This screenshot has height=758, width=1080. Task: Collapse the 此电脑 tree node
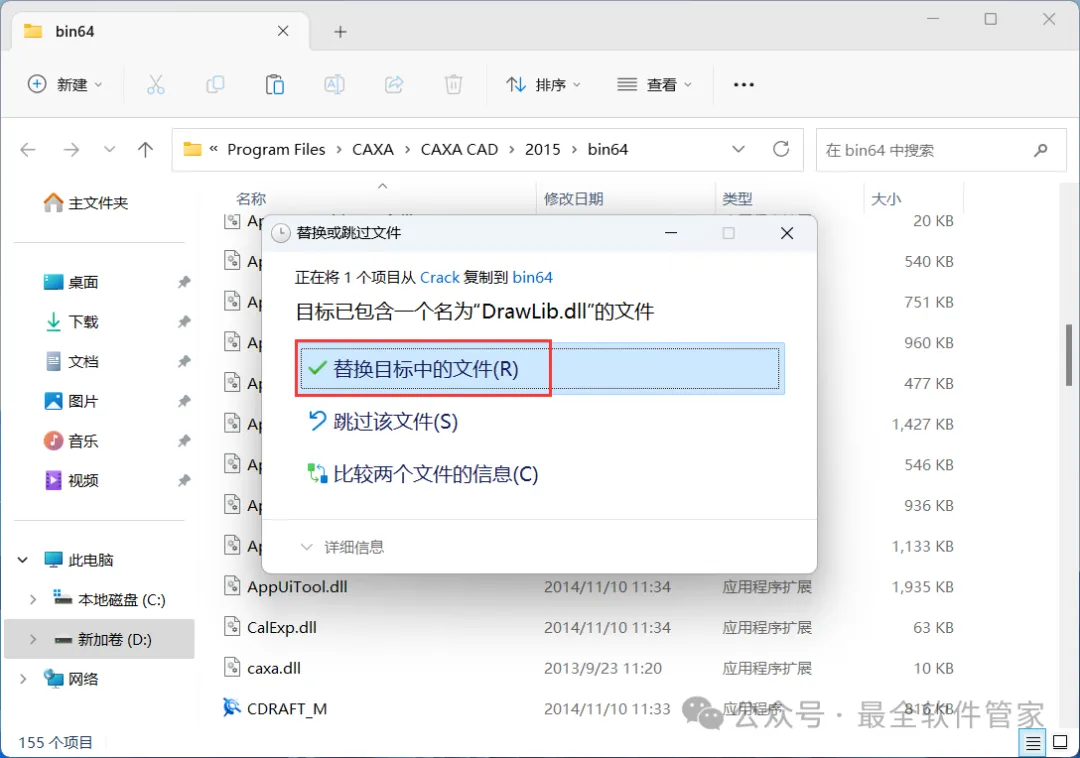tap(23, 560)
